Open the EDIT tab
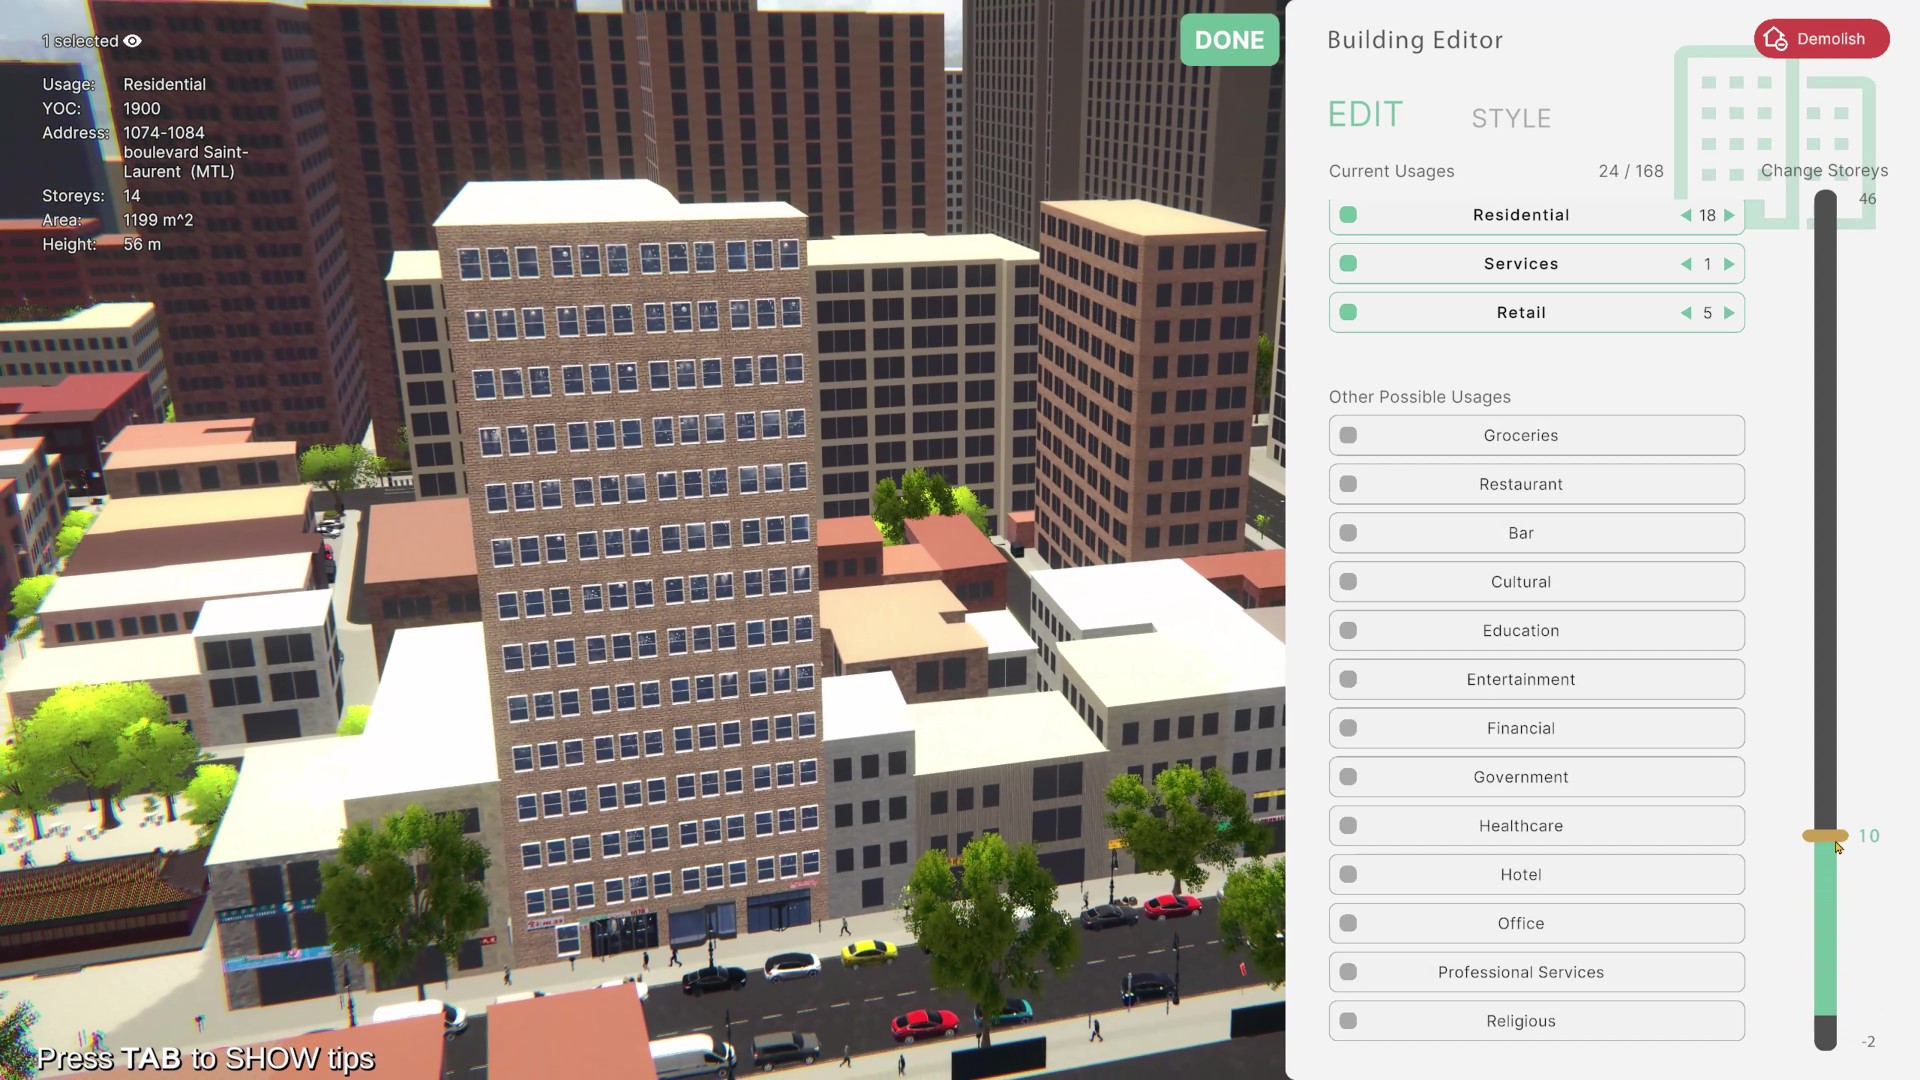 1365,115
